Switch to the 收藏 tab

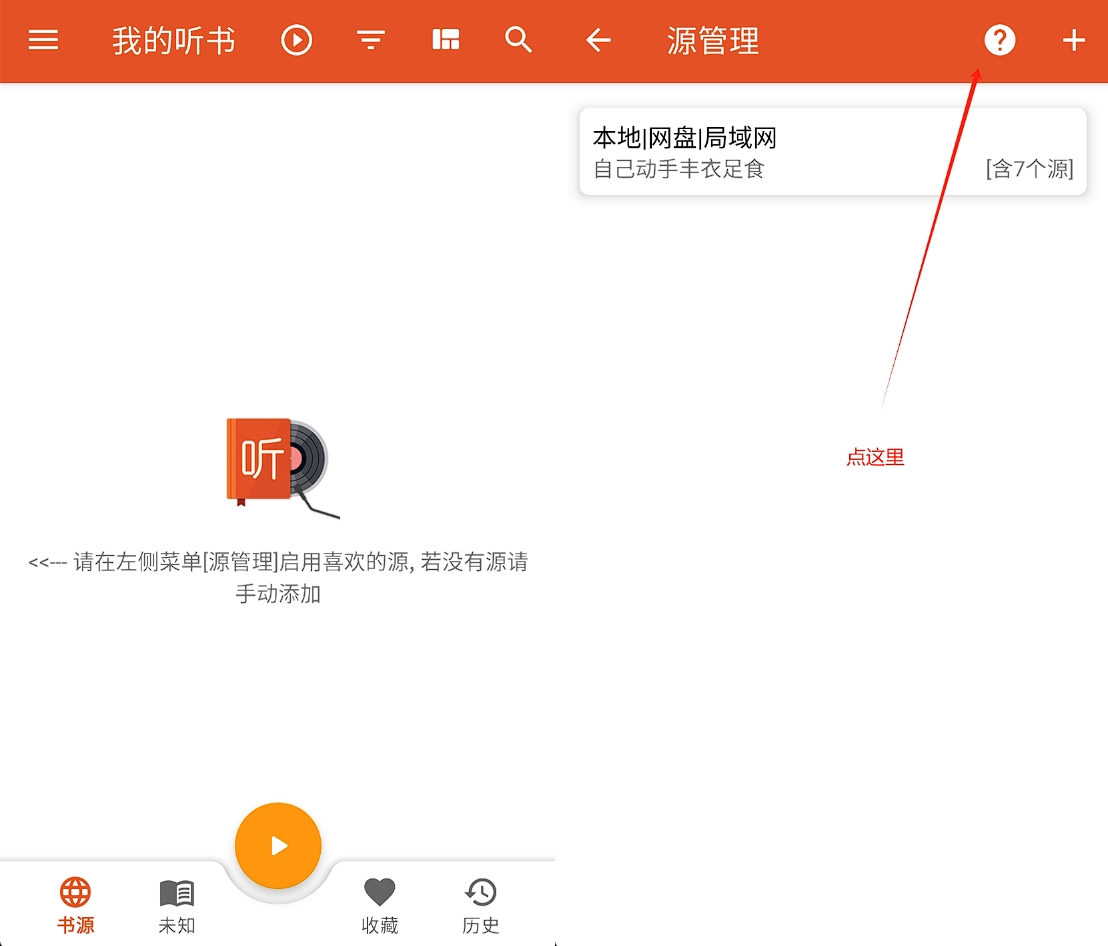pyautogui.click(x=379, y=905)
